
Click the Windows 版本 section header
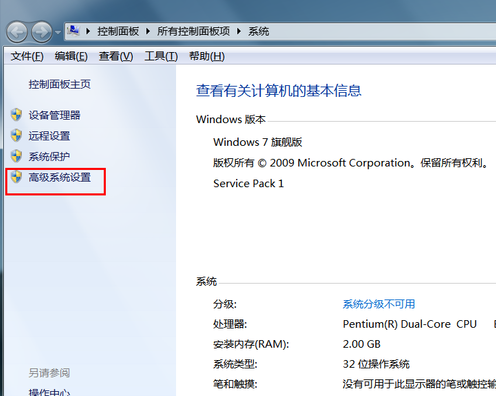pyautogui.click(x=231, y=119)
